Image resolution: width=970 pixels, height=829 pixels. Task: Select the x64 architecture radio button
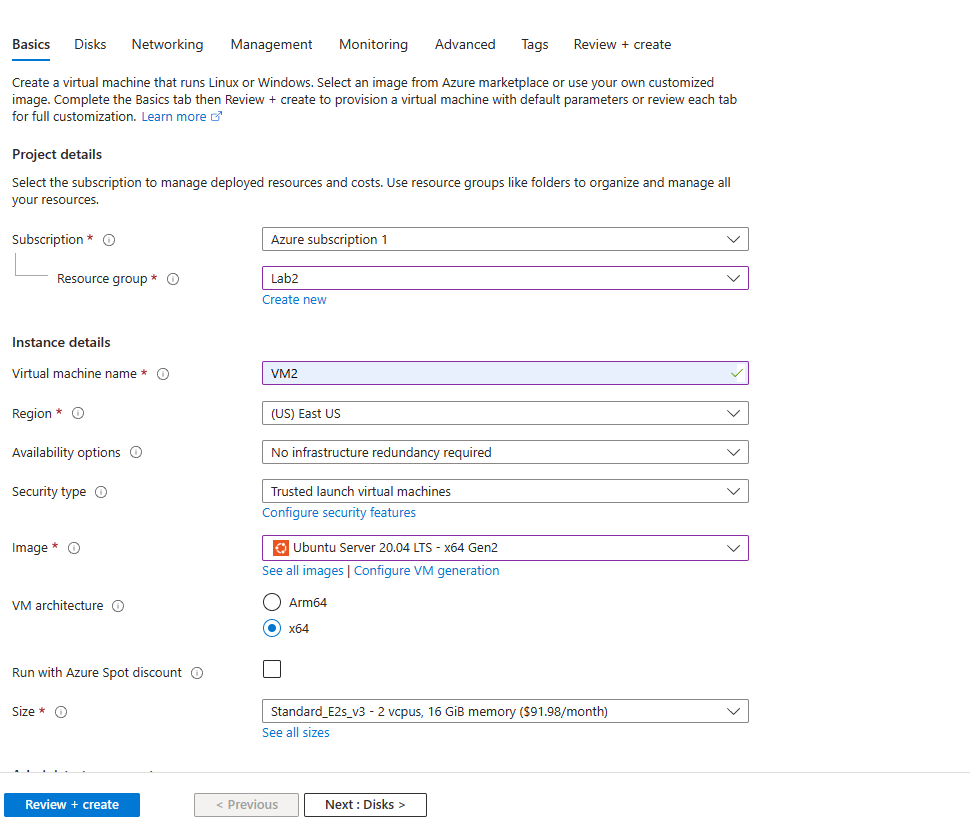tap(272, 628)
